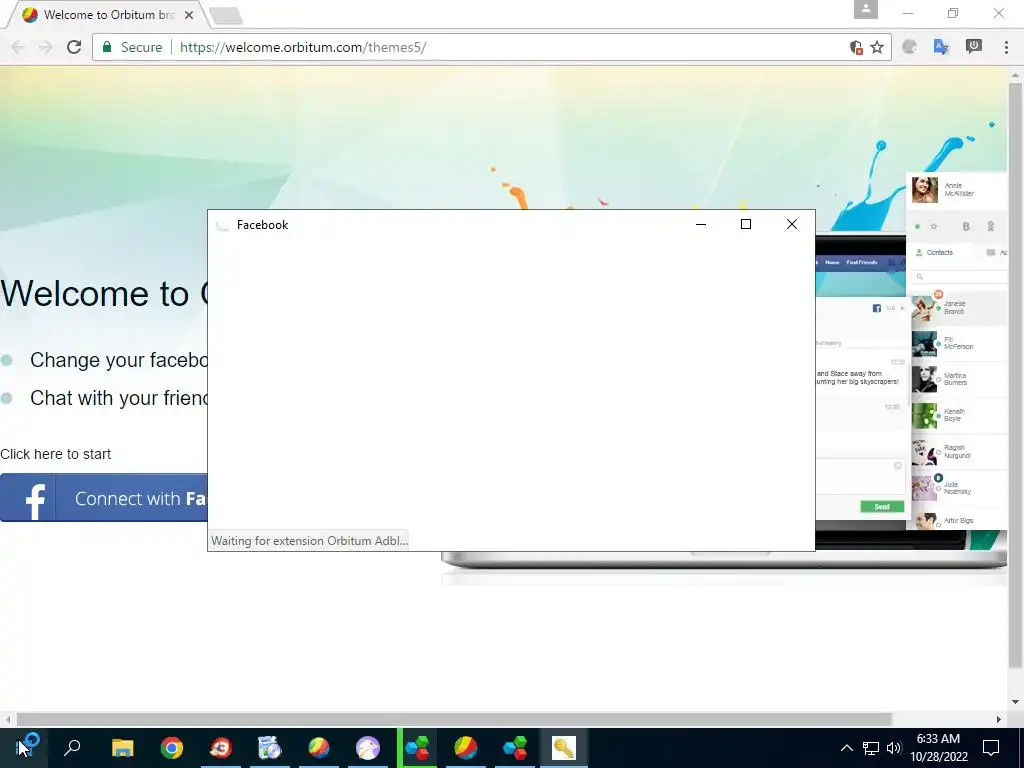Screen dimensions: 1024x768
Task: Open the clock showing 6:33 AM
Action: [x=938, y=748]
